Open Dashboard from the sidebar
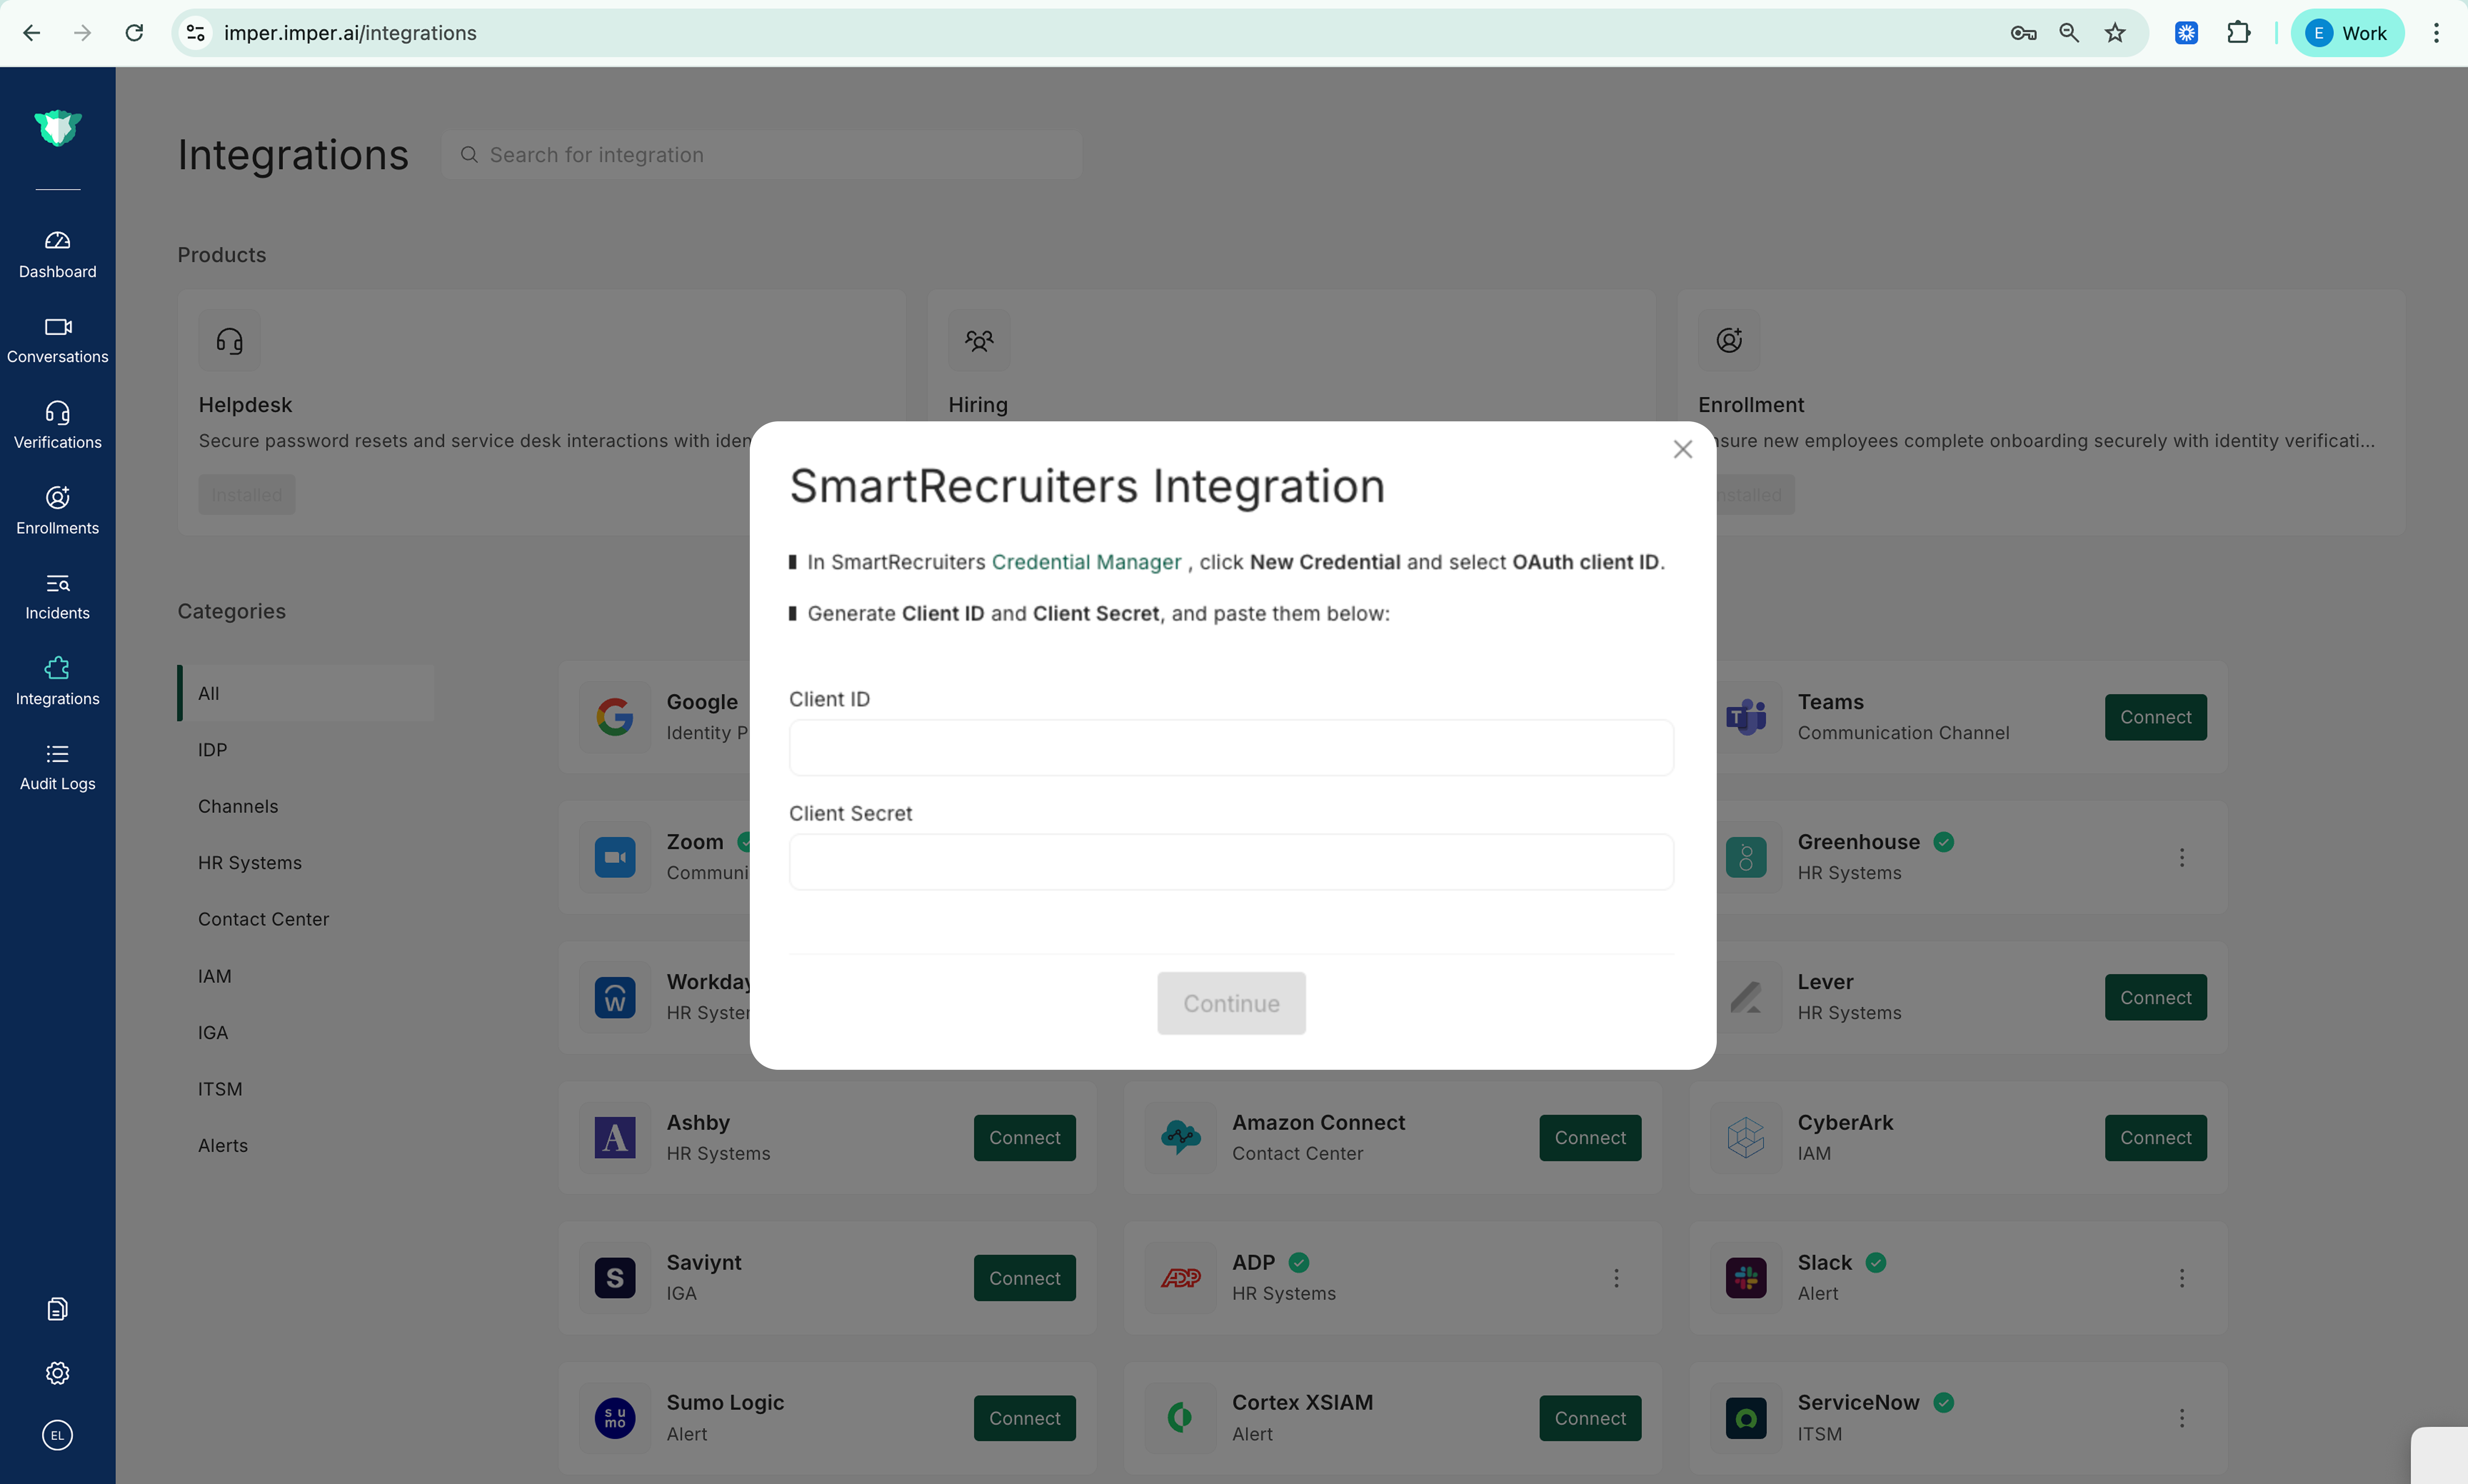This screenshot has width=2468, height=1484. coord(57,255)
